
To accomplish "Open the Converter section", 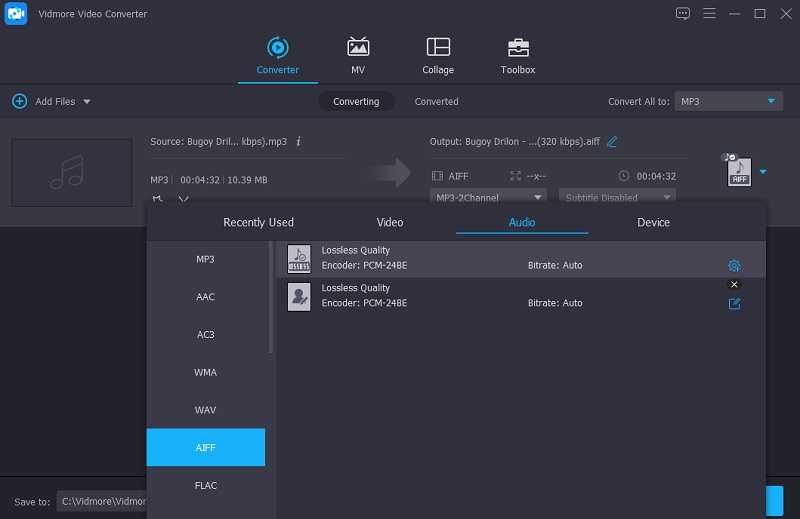I will point(277,56).
